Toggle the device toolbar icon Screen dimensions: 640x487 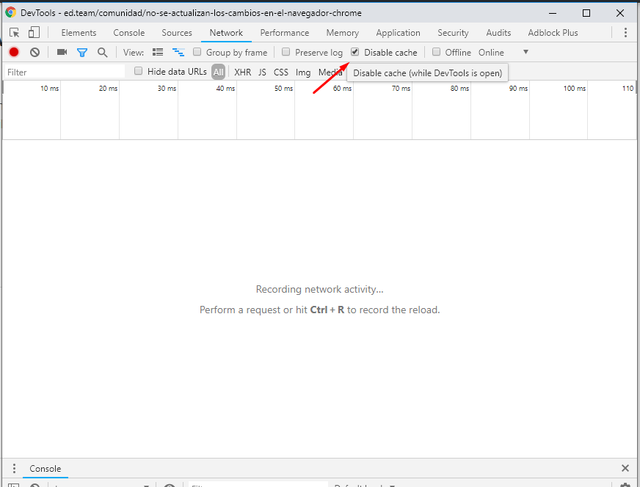pyautogui.click(x=34, y=33)
